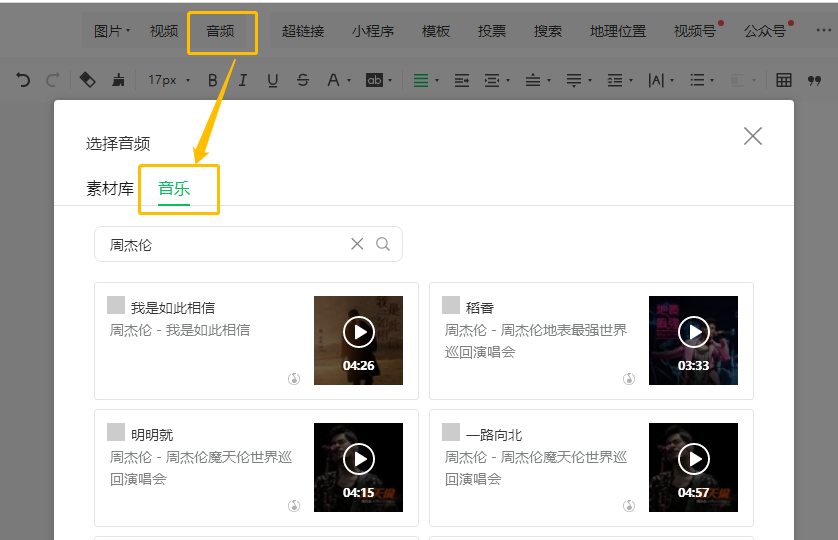
Task: Toggle italic formatting
Action: click(243, 80)
